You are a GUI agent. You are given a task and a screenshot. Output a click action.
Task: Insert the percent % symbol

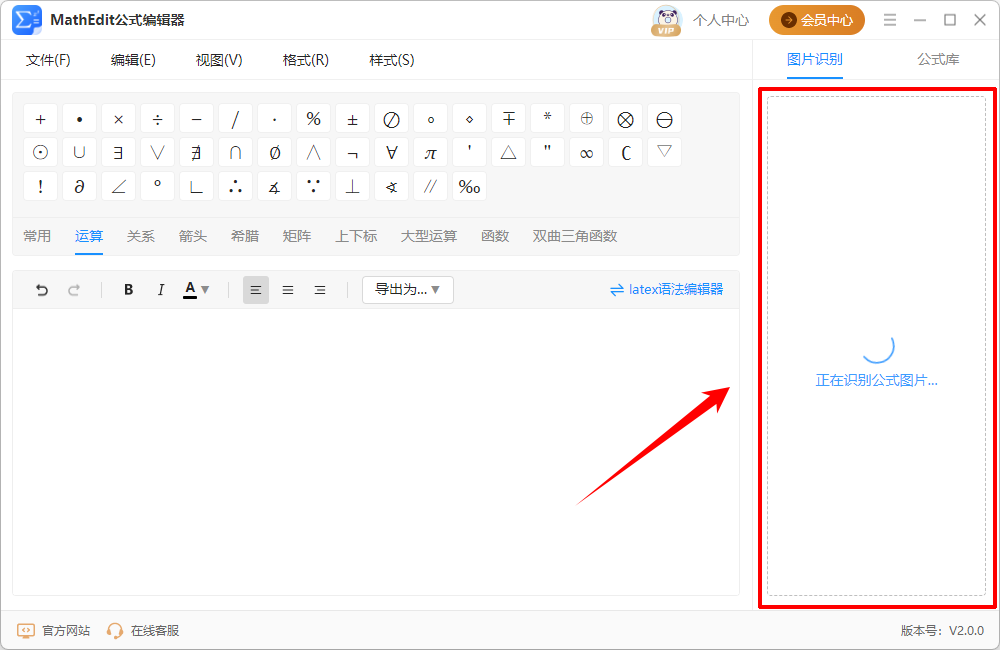pyautogui.click(x=313, y=119)
